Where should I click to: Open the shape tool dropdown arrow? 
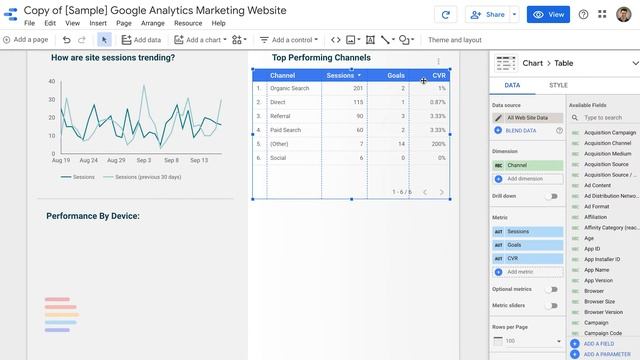point(413,40)
